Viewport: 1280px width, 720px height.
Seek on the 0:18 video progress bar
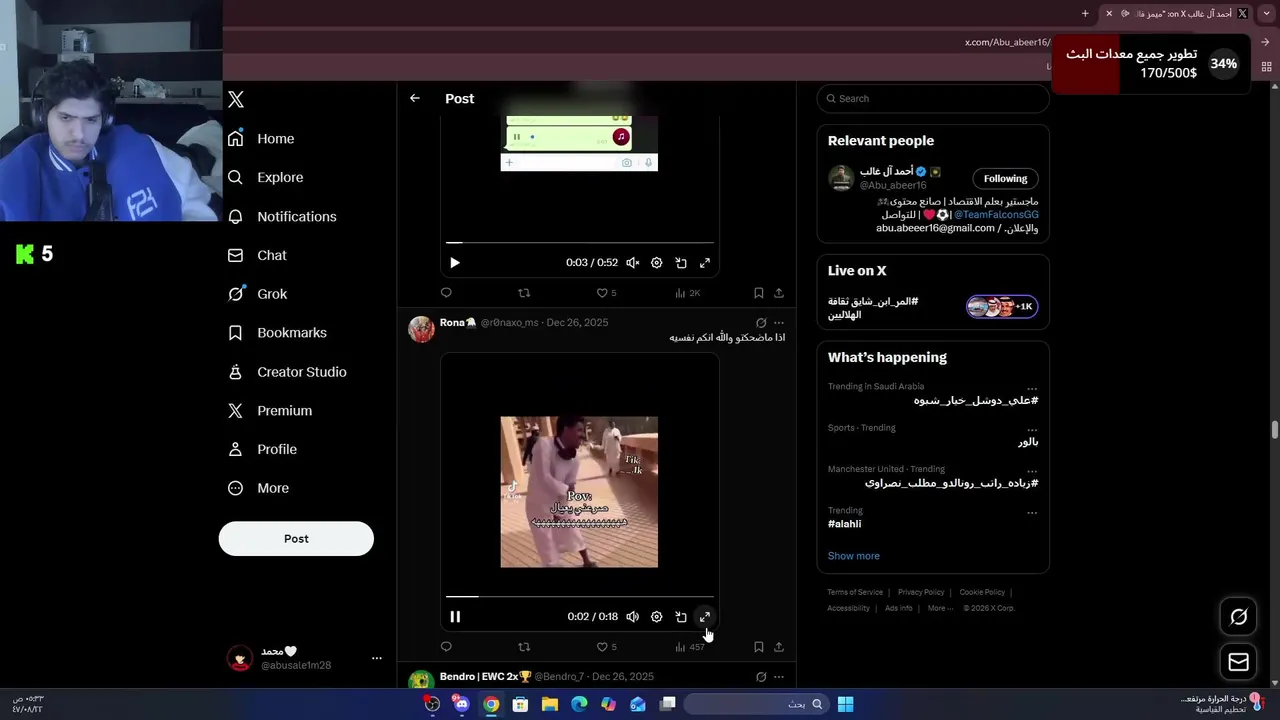(x=580, y=597)
